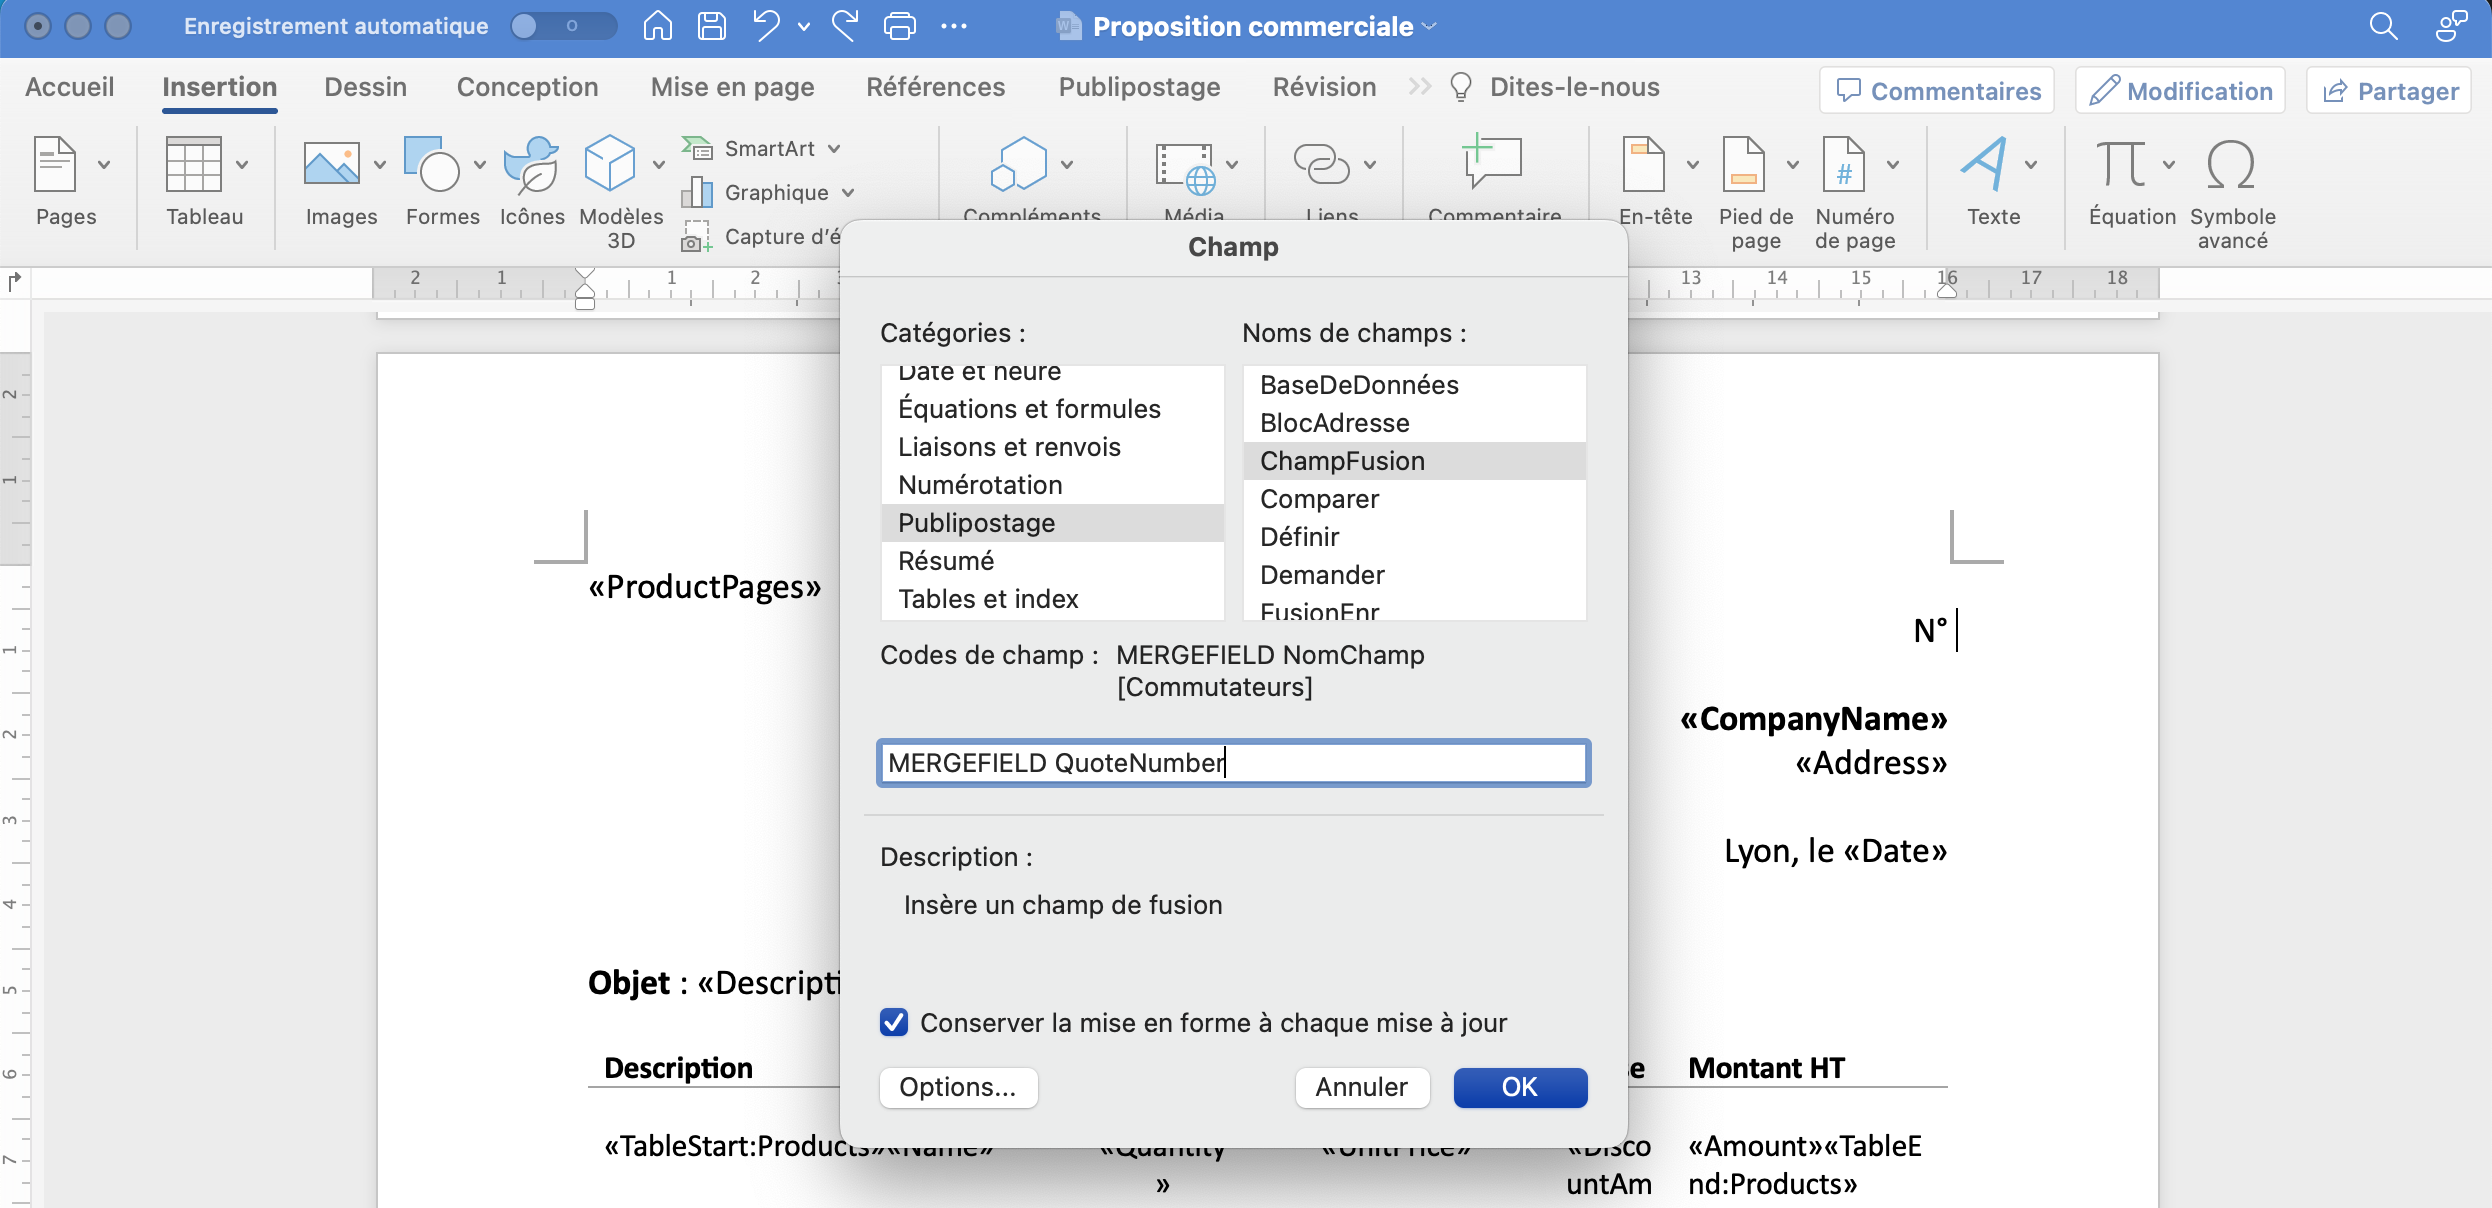The image size is (2492, 1208).
Task: Open the Références ribbon tab
Action: tap(935, 87)
